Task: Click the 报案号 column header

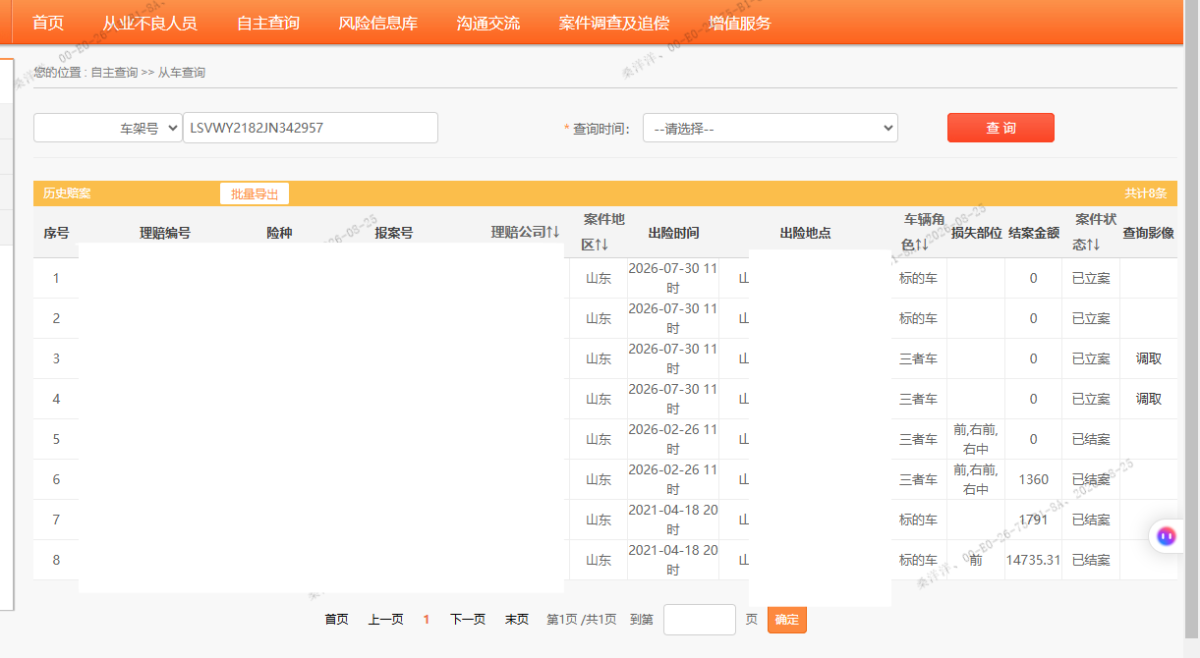Action: click(394, 233)
